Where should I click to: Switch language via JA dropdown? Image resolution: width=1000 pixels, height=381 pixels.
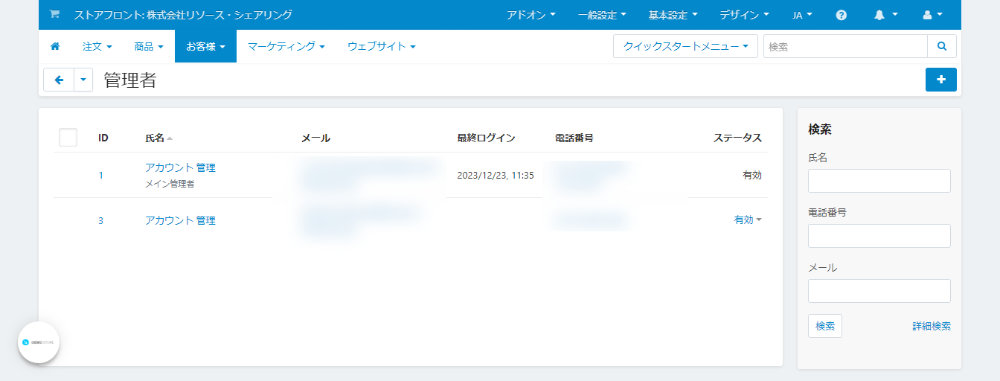click(x=802, y=15)
